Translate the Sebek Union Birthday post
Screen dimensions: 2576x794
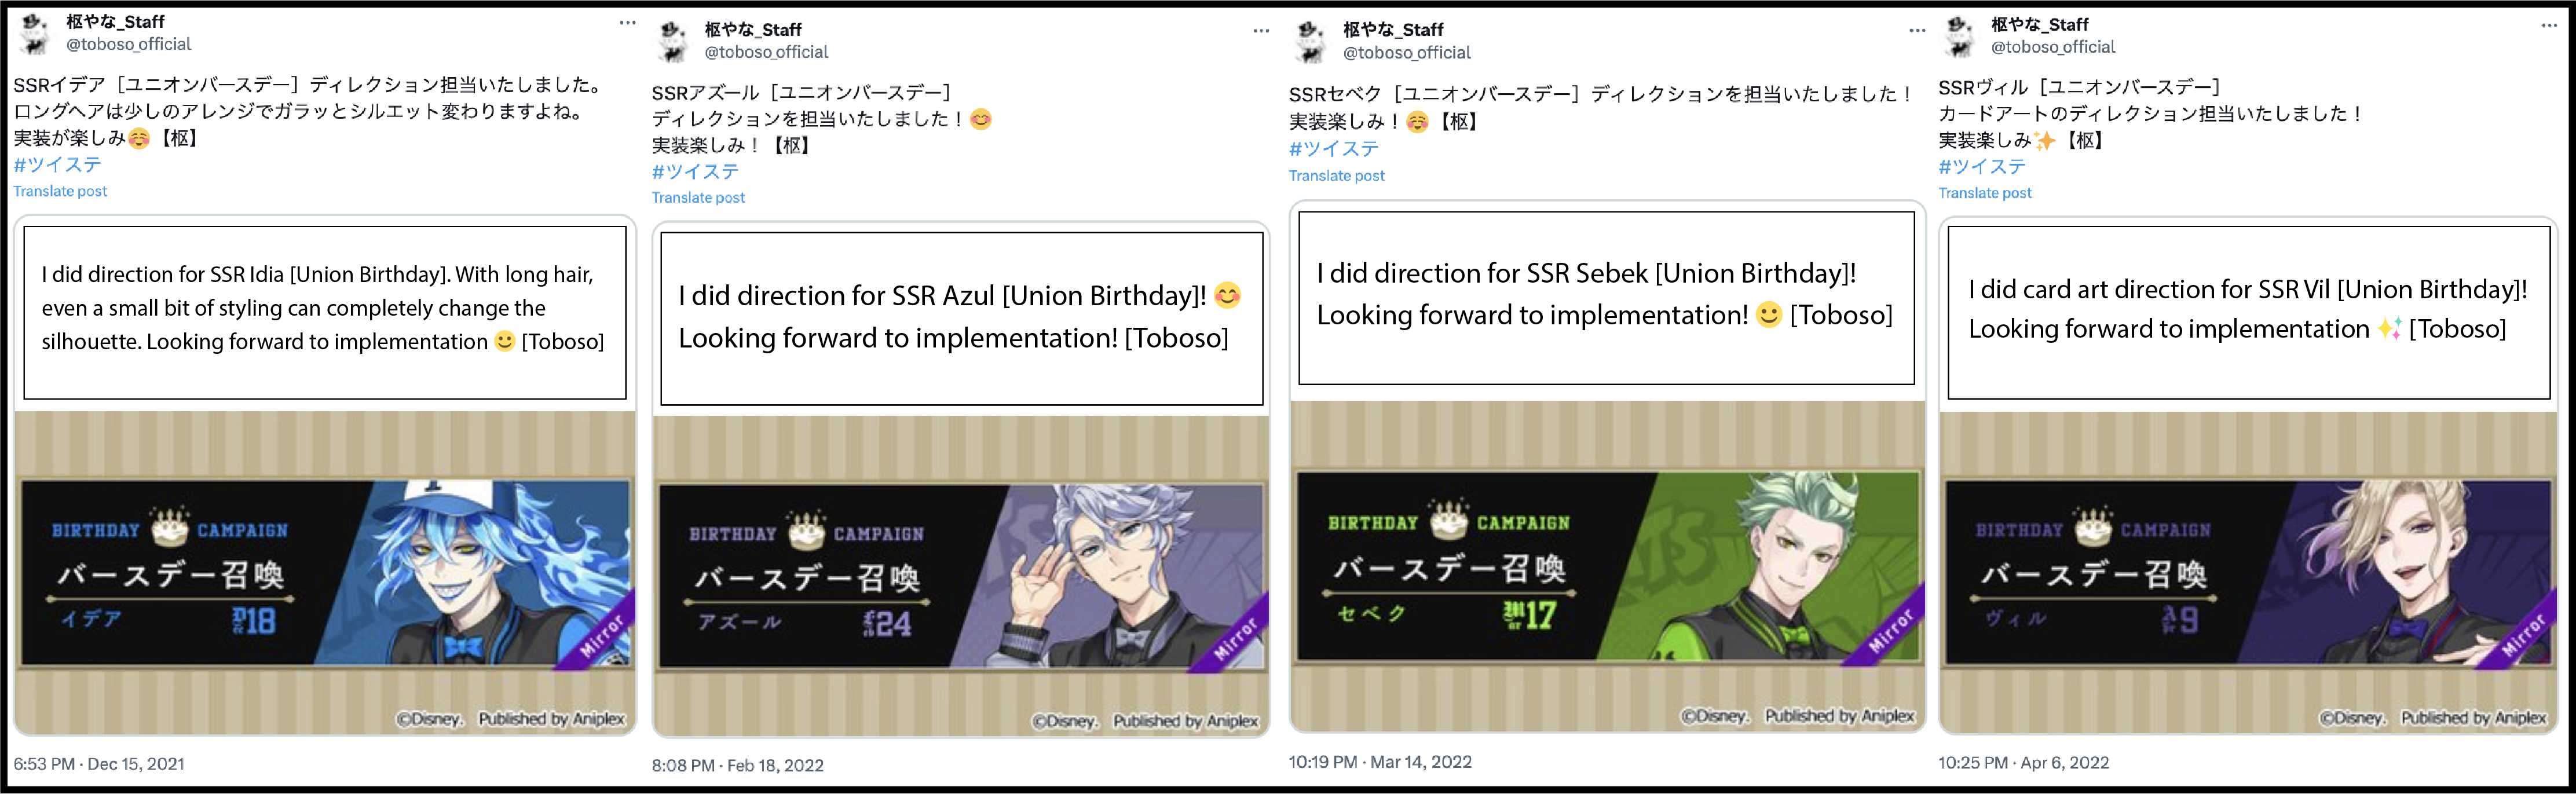[1336, 176]
